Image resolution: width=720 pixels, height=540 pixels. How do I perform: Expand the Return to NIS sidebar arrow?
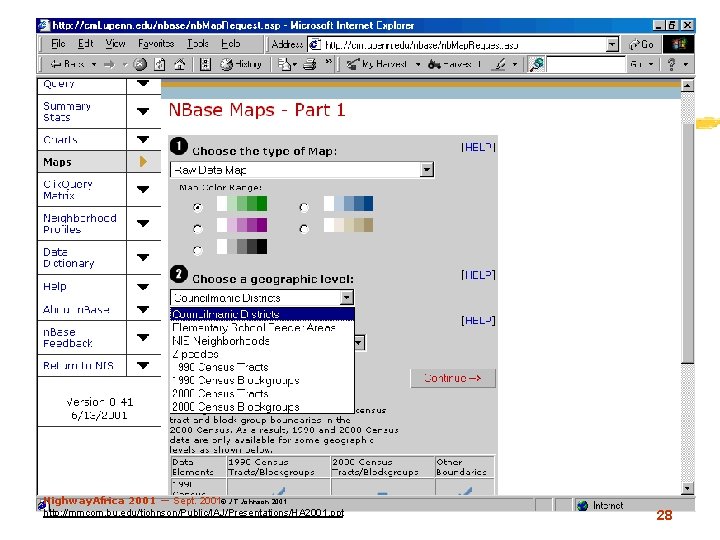point(143,366)
